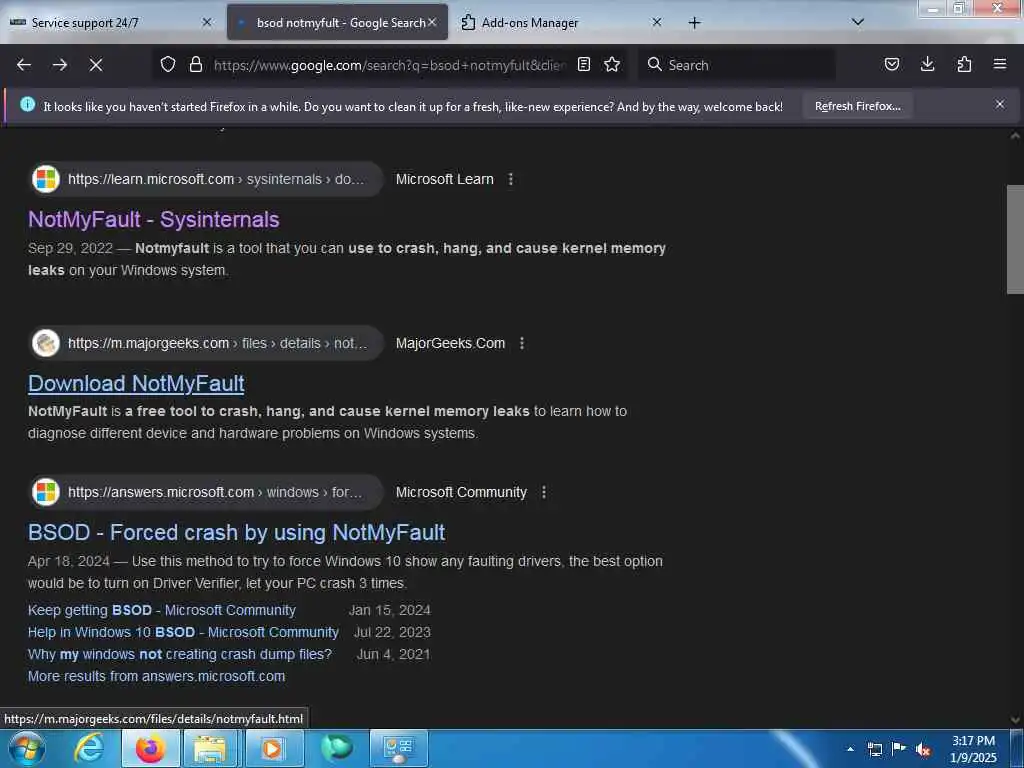This screenshot has width=1024, height=768.
Task: Open the Firefox hamburger application menu
Action: click(999, 64)
